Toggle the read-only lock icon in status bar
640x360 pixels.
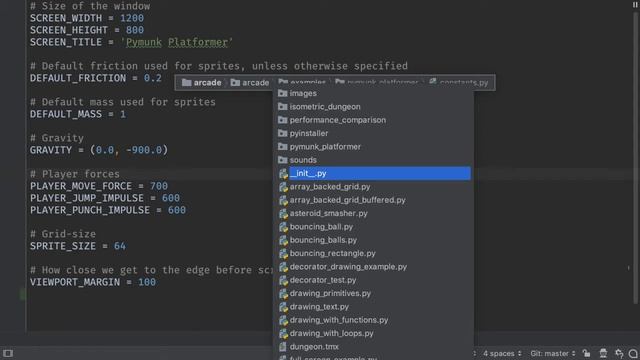[x=587, y=353]
